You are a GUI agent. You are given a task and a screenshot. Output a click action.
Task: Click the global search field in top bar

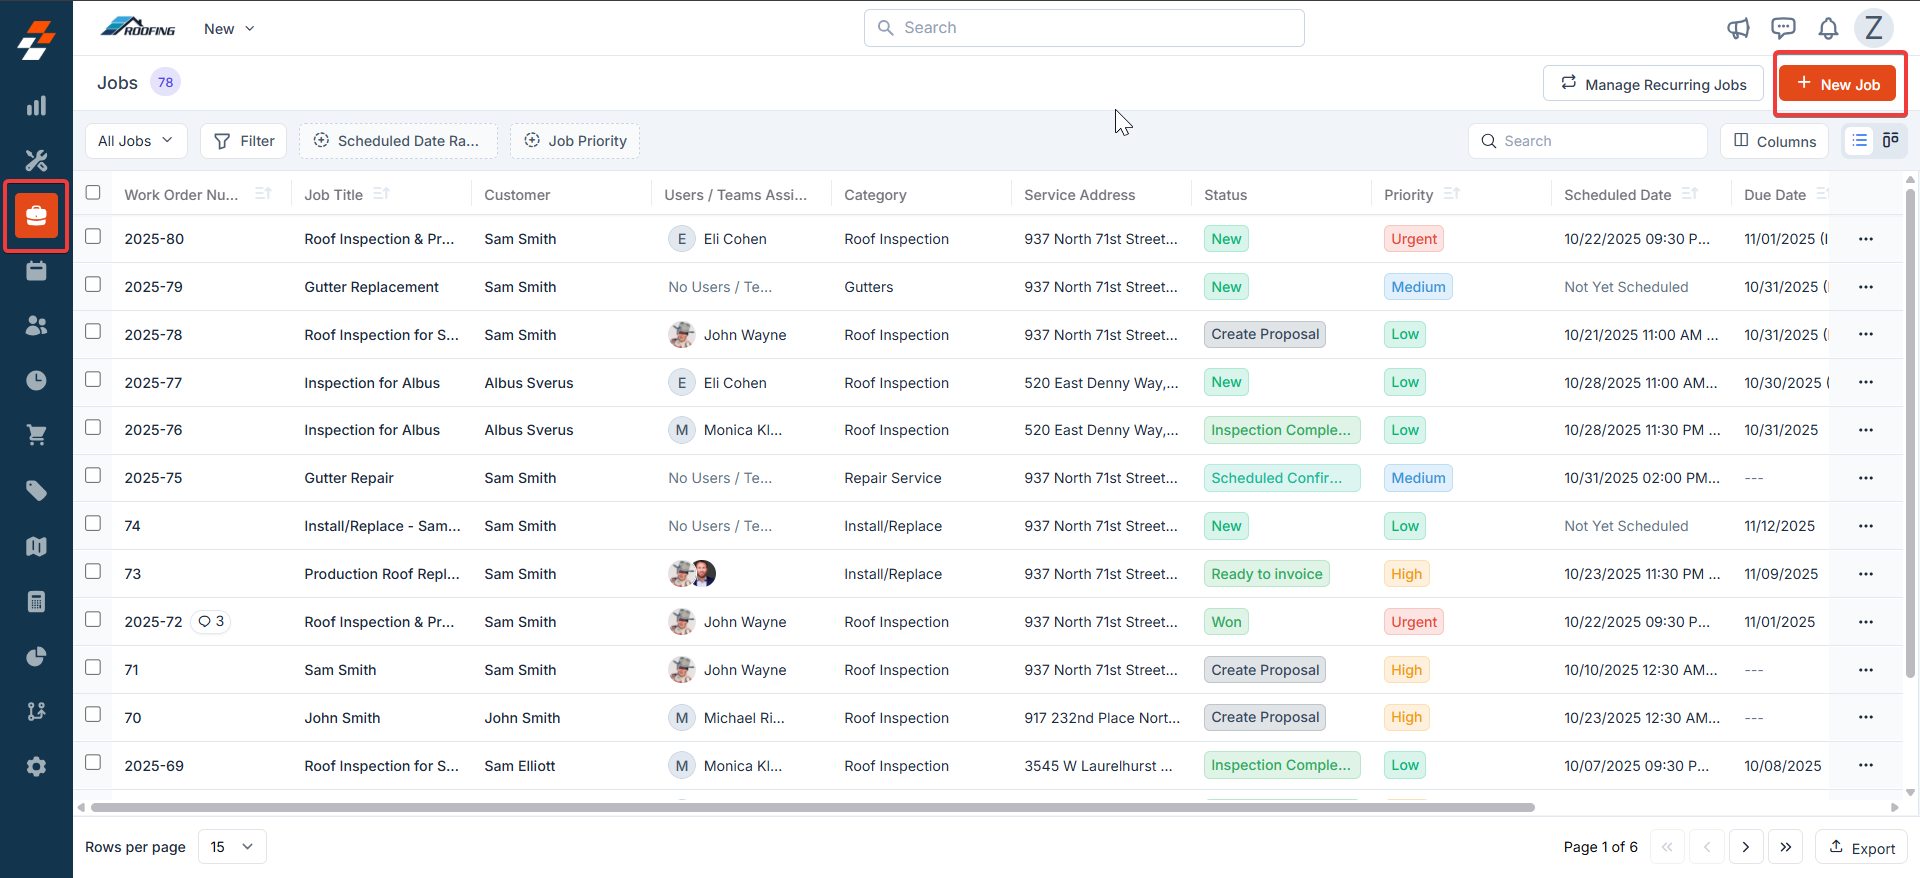click(x=1084, y=28)
